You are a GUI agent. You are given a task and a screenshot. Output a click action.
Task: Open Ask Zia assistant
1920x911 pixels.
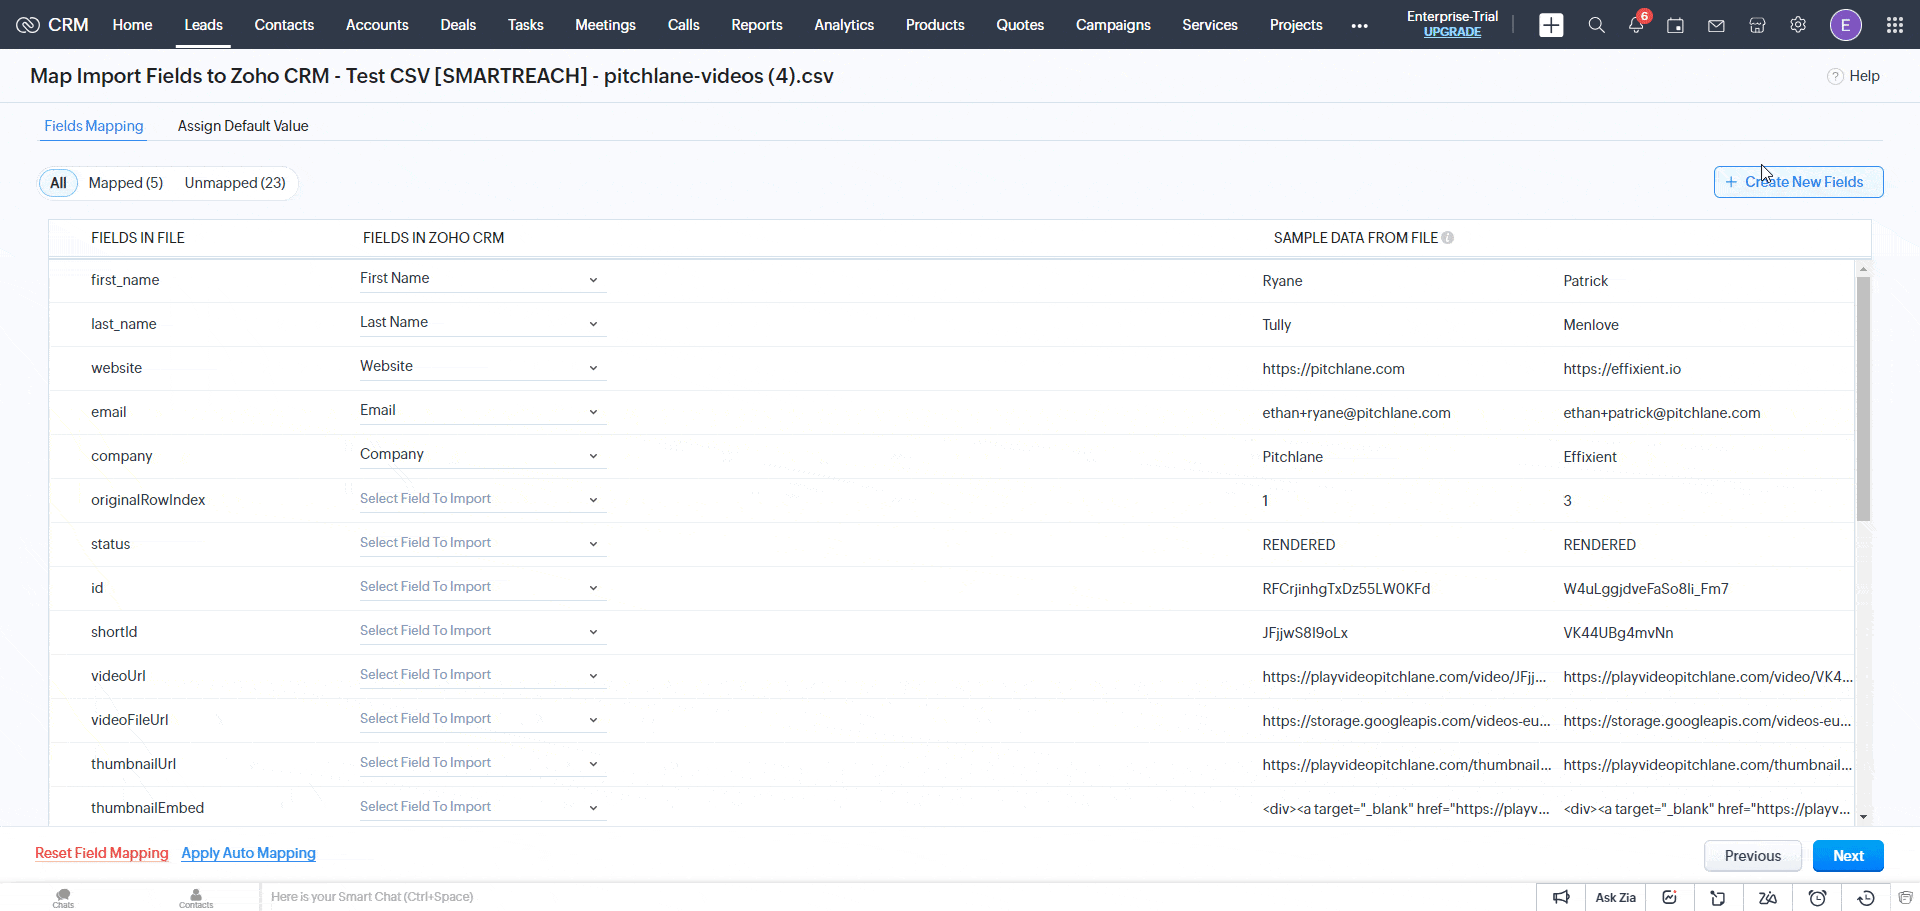click(x=1615, y=897)
